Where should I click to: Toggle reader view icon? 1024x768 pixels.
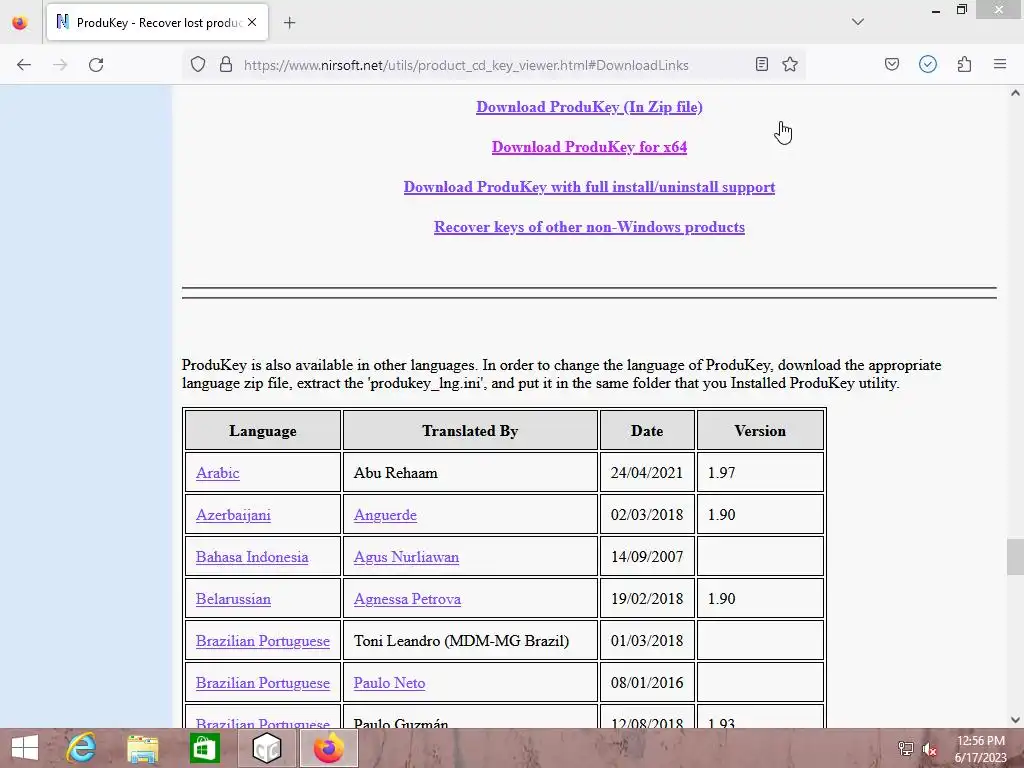pyautogui.click(x=761, y=65)
